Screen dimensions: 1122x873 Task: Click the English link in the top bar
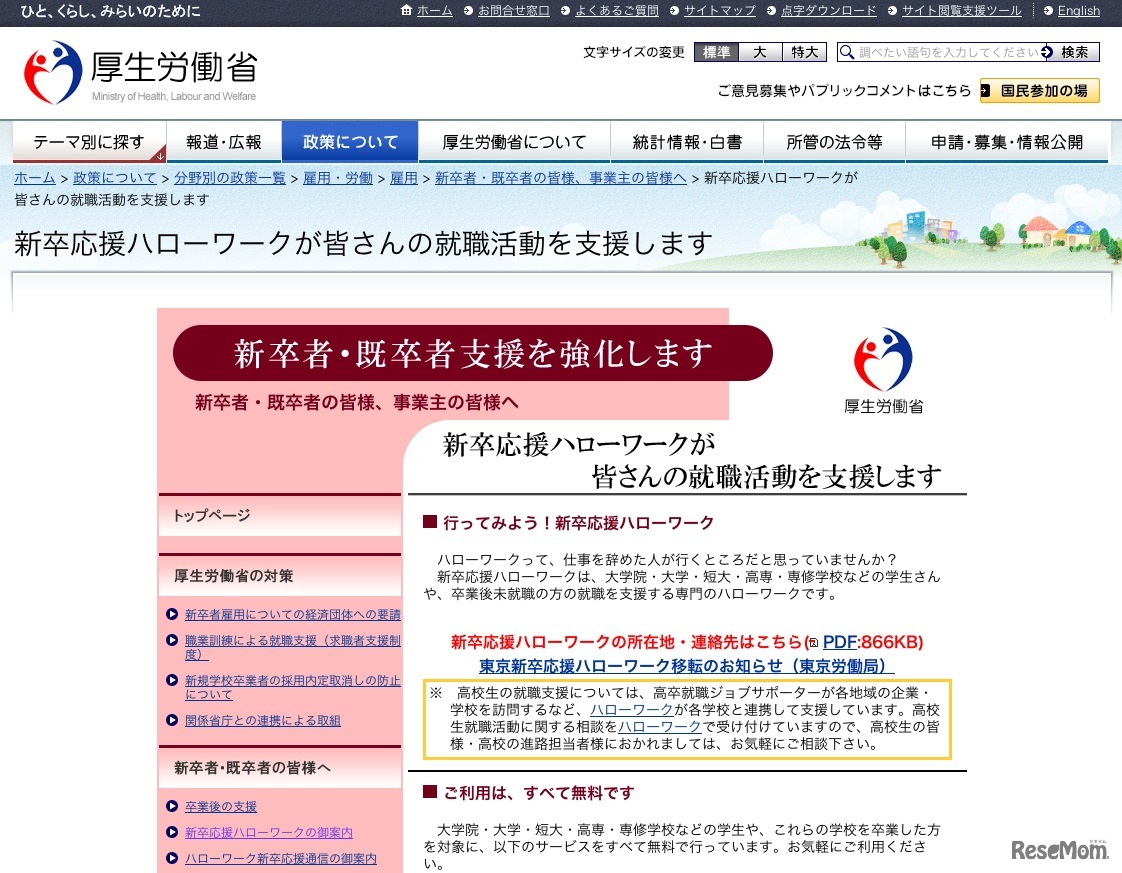[1079, 11]
